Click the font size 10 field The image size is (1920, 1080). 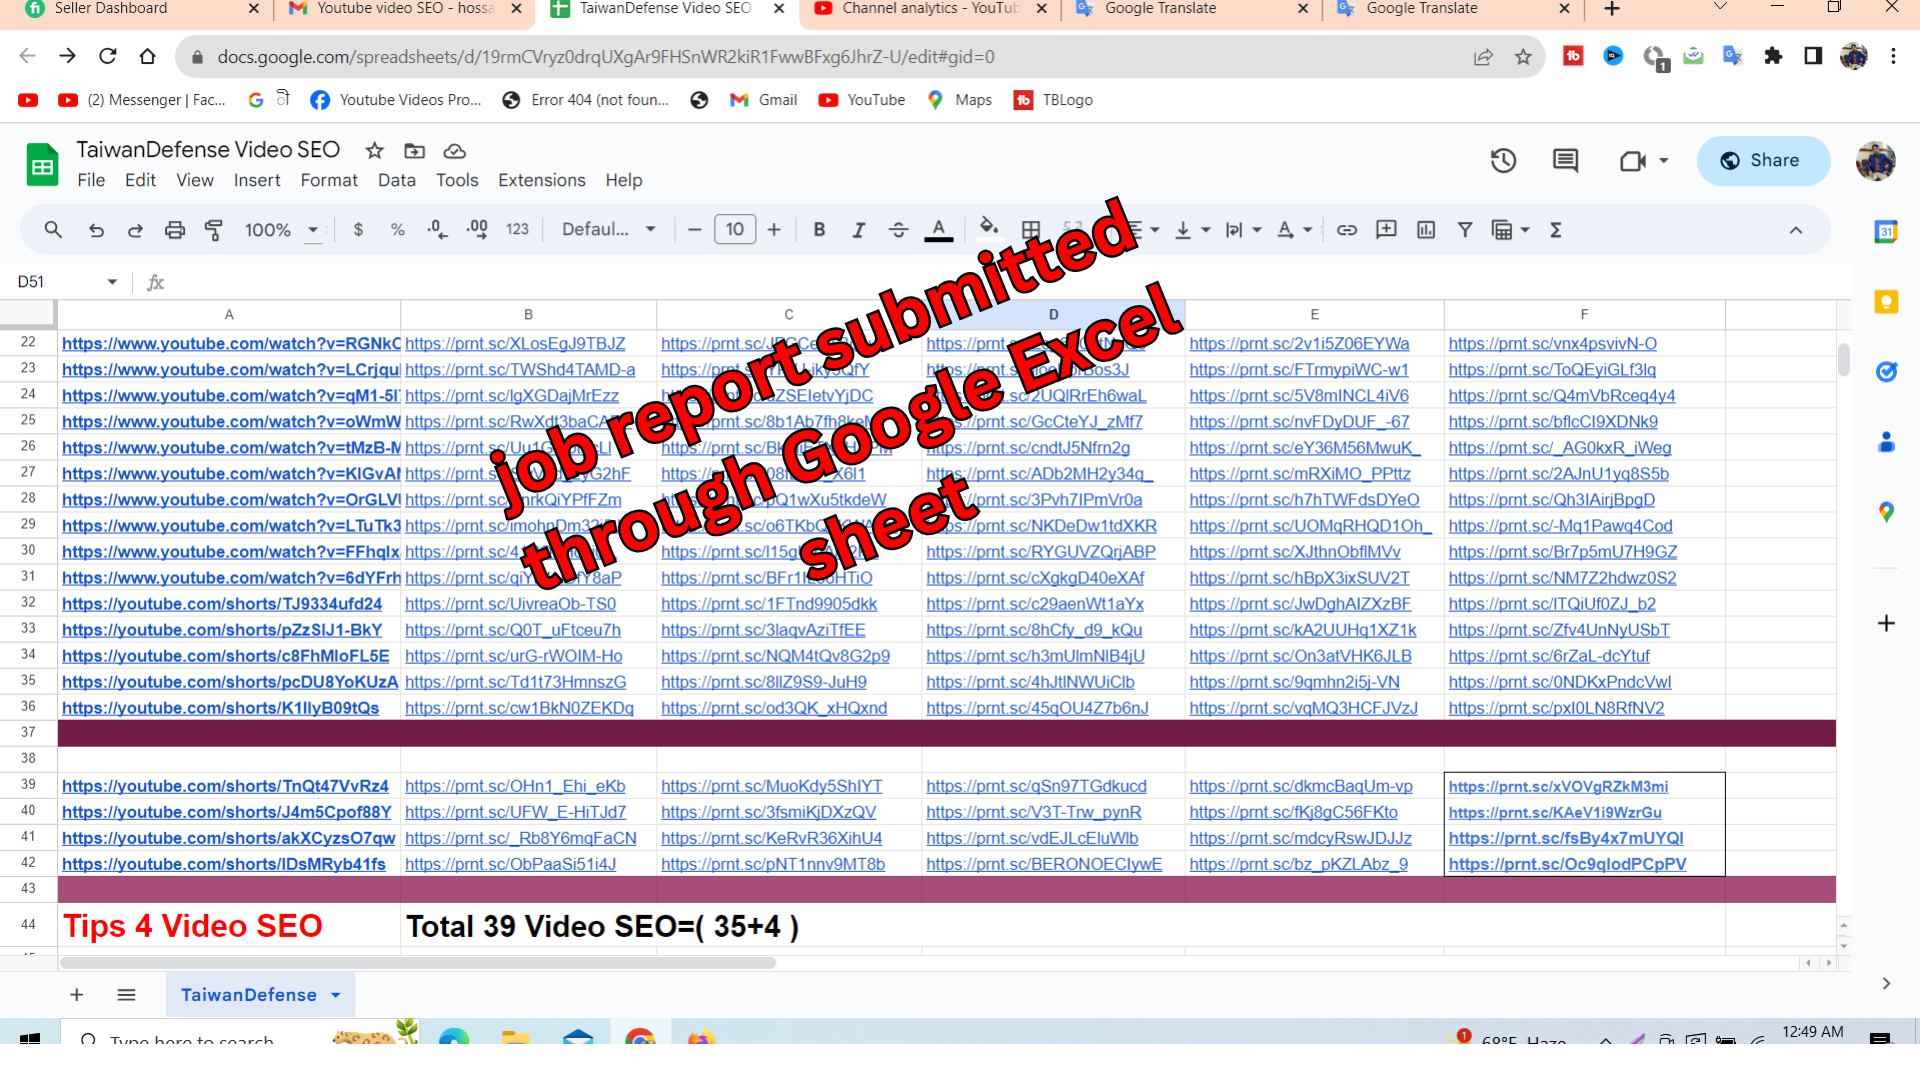(735, 230)
